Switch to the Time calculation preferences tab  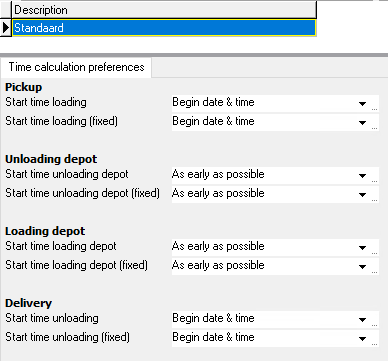(76, 67)
